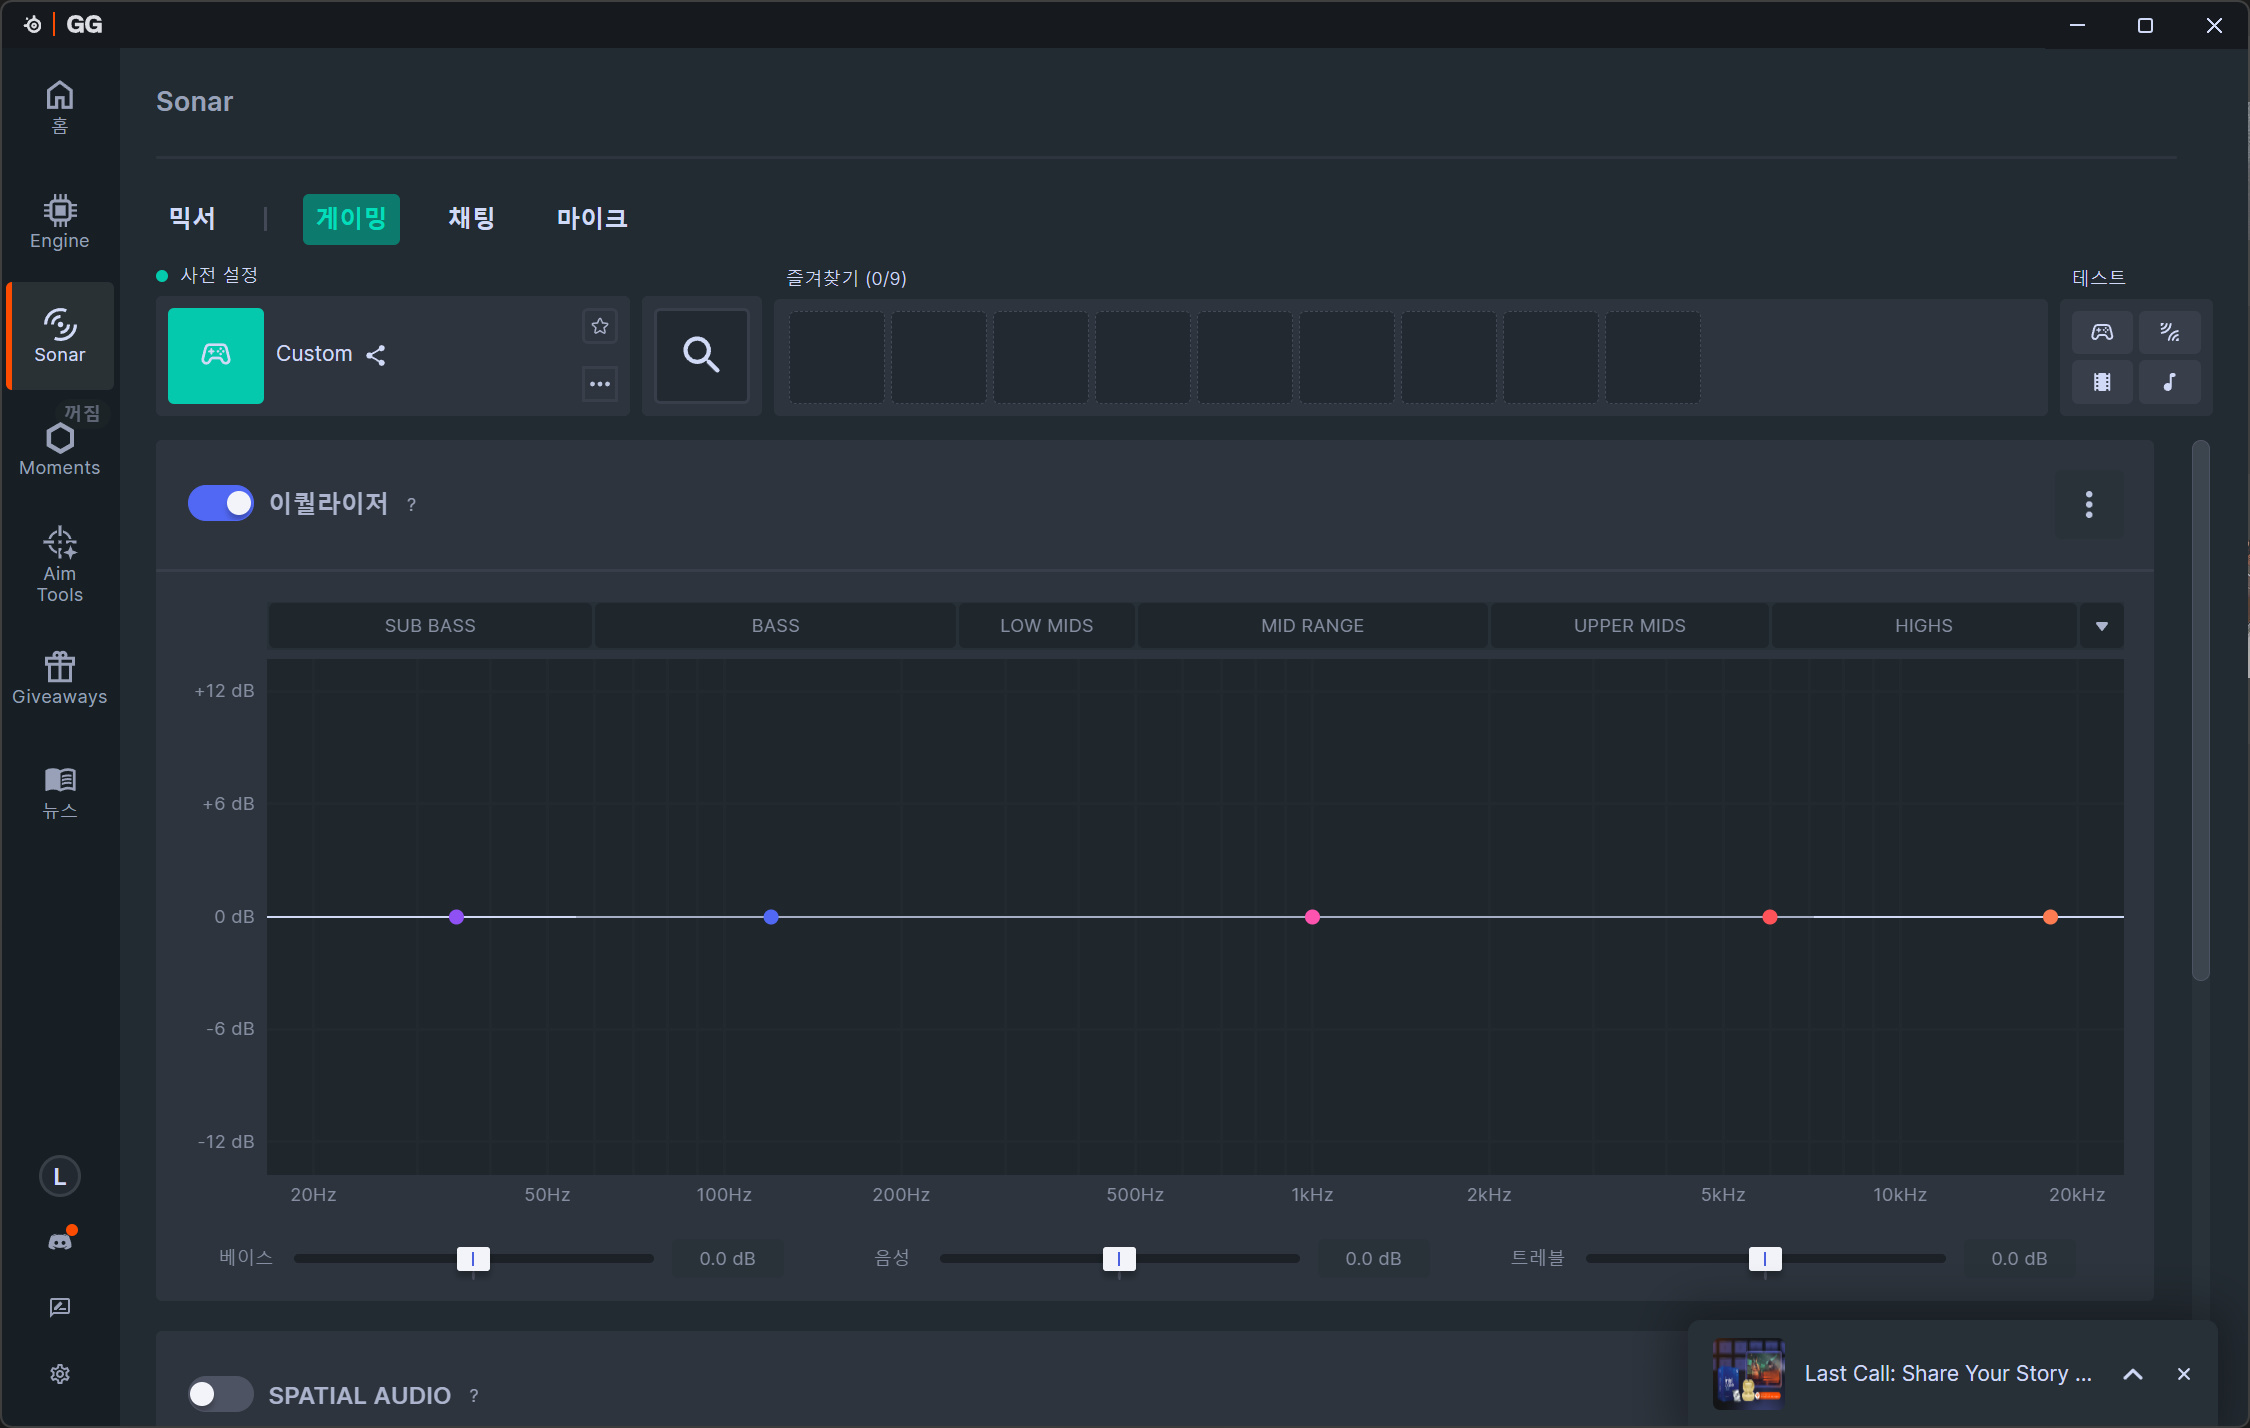Click the 베이스 bass slider handle
This screenshot has width=2250, height=1428.
coord(473,1259)
